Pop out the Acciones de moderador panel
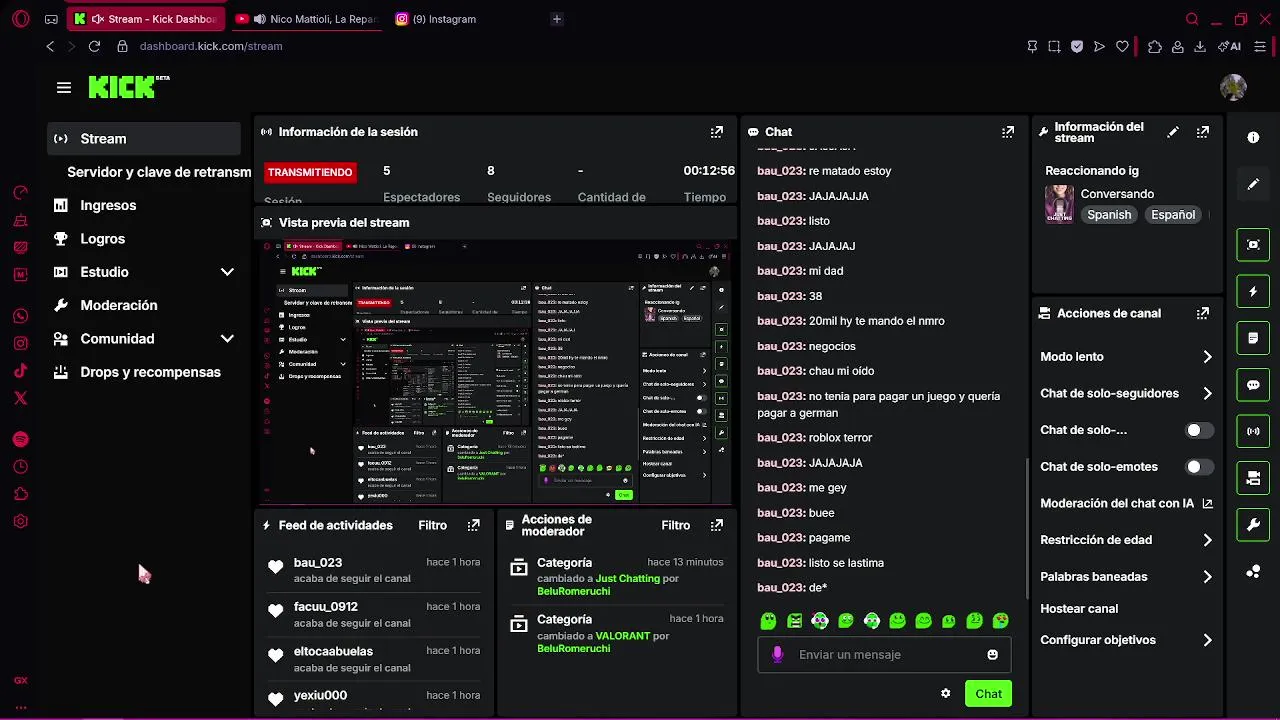This screenshot has height=720, width=1280. pos(716,525)
